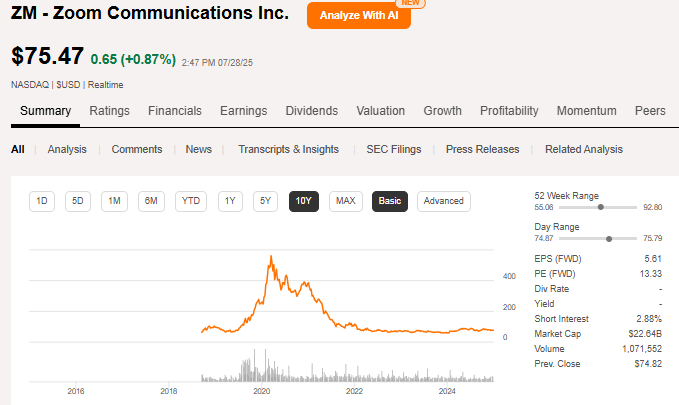Click the price peak on the chart line

pyautogui.click(x=271, y=257)
